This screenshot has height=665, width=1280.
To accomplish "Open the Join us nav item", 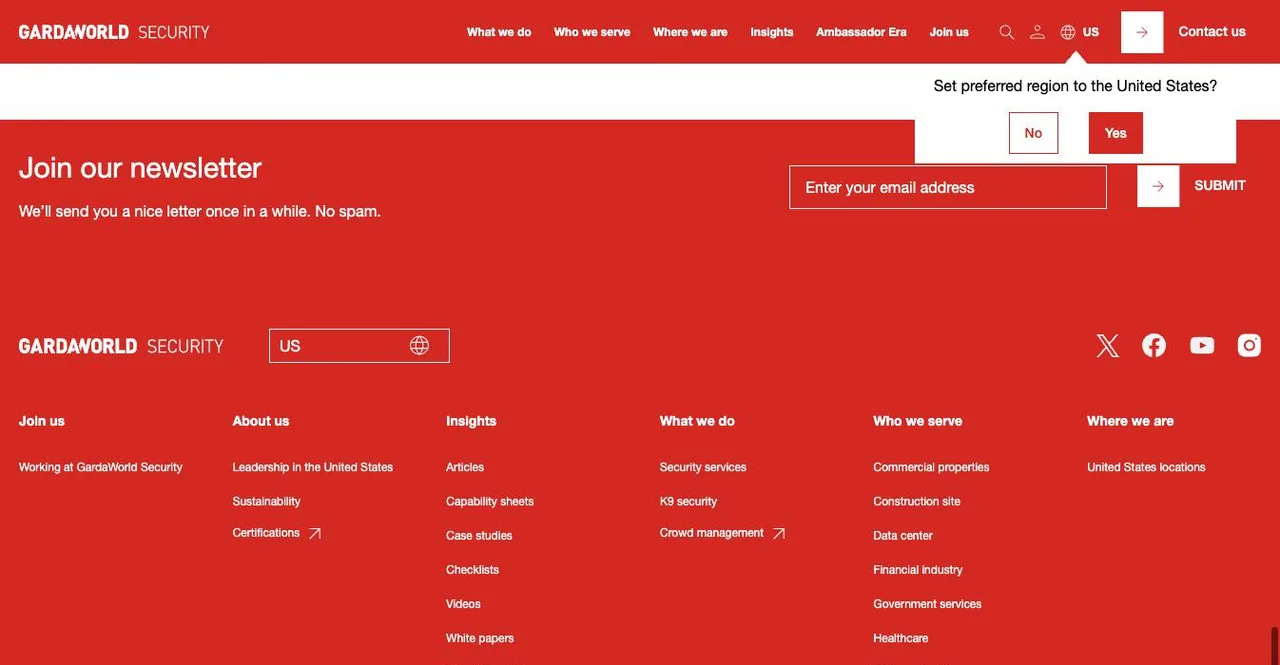I will click(949, 32).
